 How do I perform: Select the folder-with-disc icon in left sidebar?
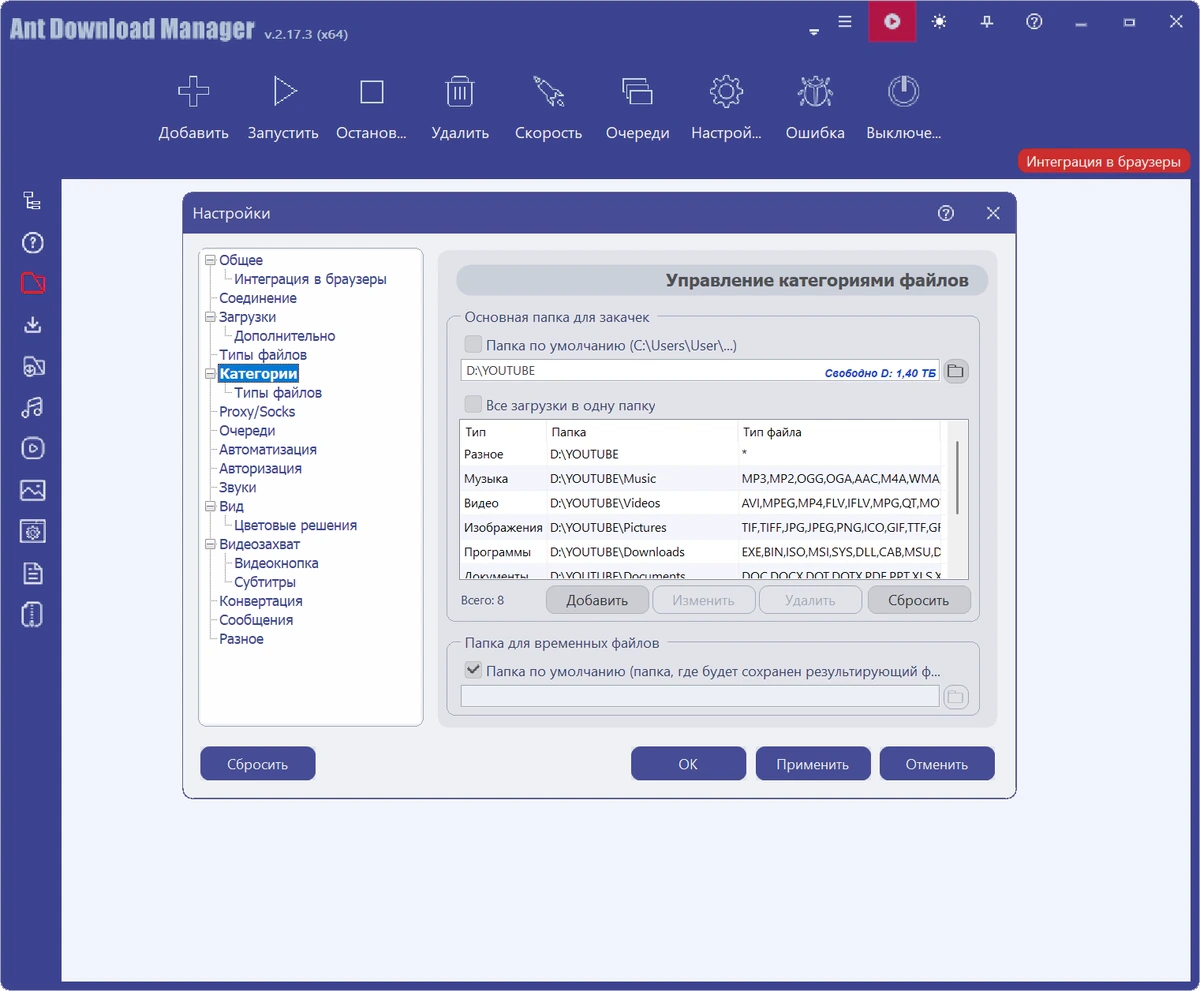coord(32,366)
